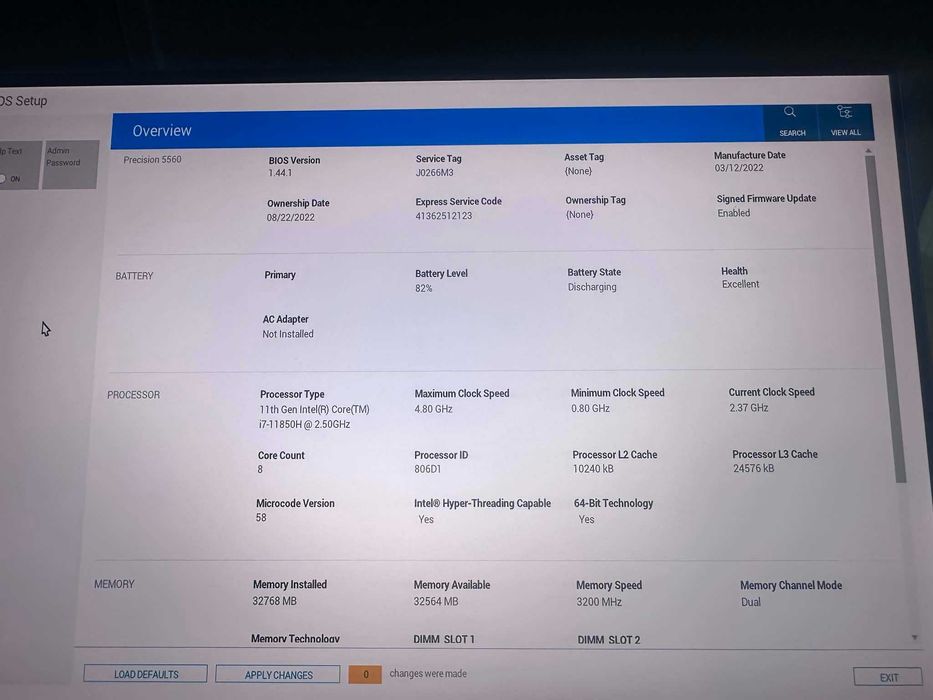Click the Precision 5560 model label
Image resolution: width=933 pixels, height=700 pixels.
[152, 160]
